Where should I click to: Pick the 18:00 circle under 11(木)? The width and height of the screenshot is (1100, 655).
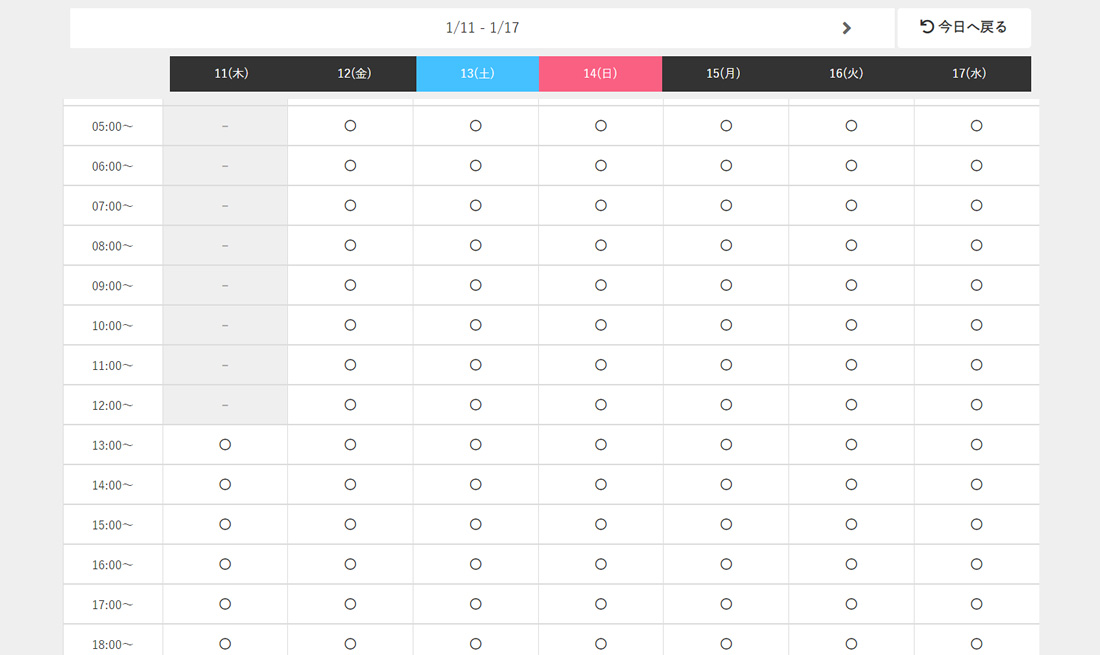point(225,644)
